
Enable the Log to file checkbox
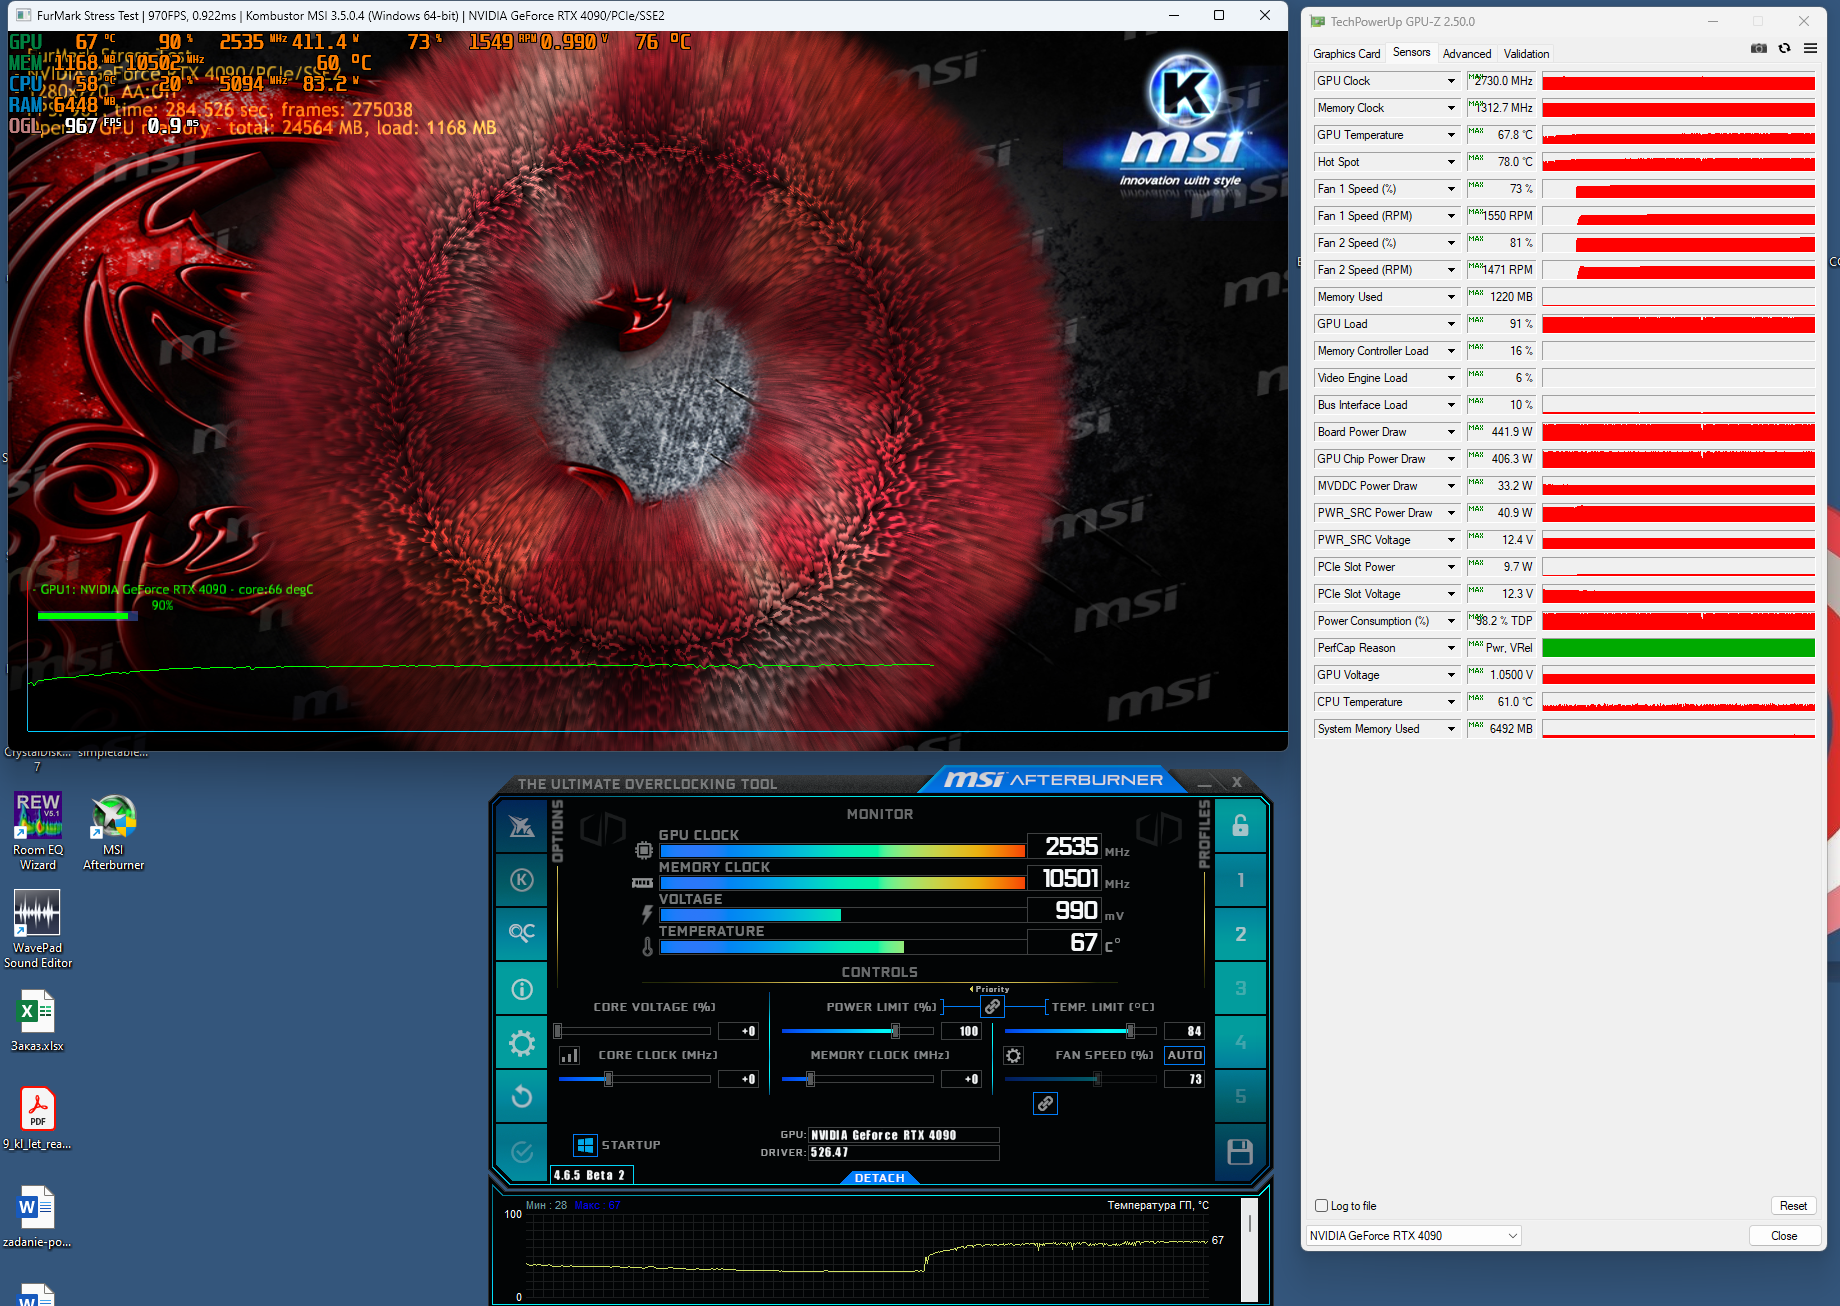coord(1321,1206)
